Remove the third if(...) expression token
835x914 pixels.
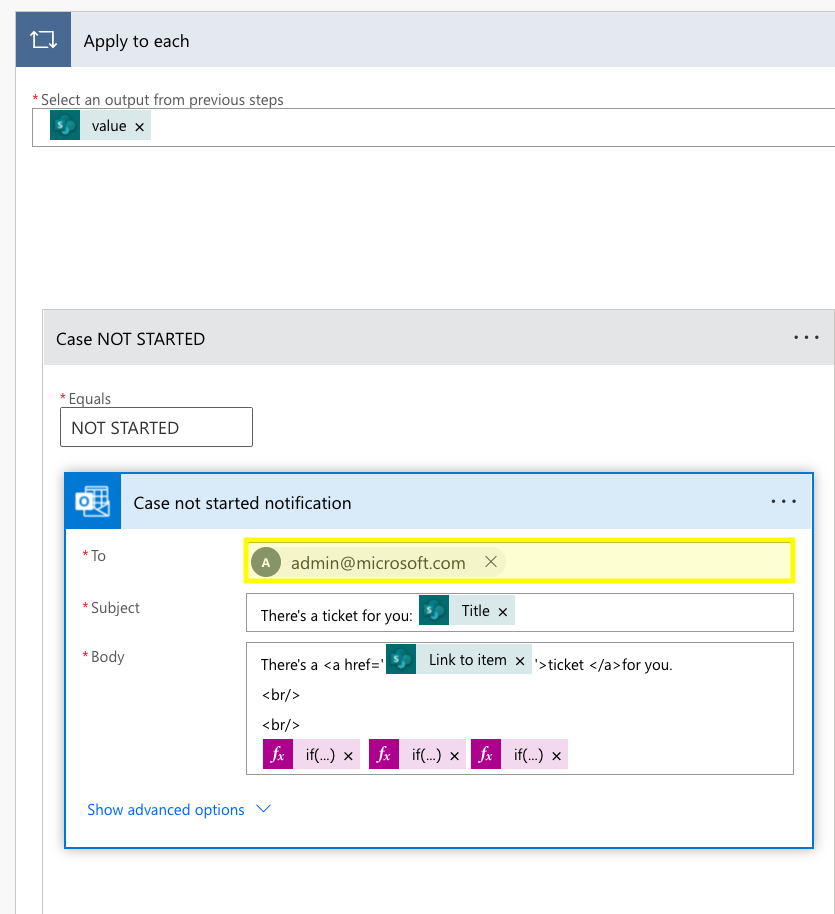[x=556, y=756]
